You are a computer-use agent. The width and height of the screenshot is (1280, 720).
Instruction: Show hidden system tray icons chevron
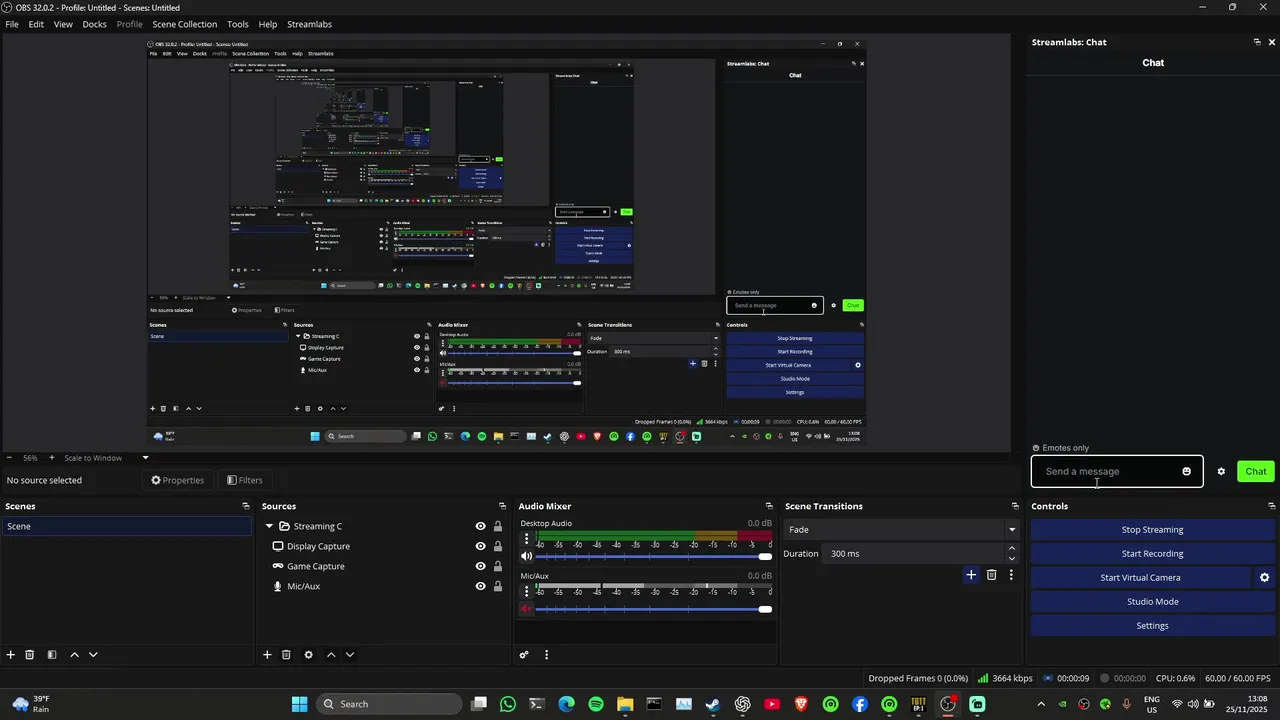(1041, 704)
